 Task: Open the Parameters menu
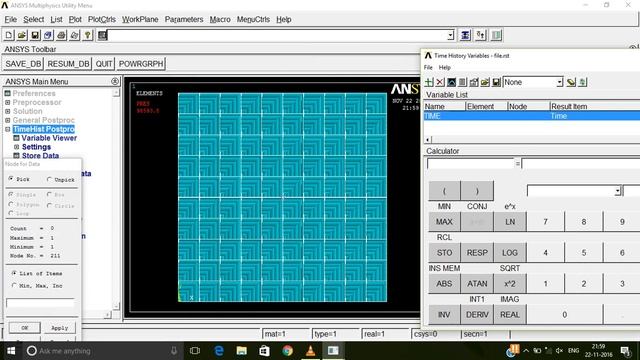pos(184,19)
